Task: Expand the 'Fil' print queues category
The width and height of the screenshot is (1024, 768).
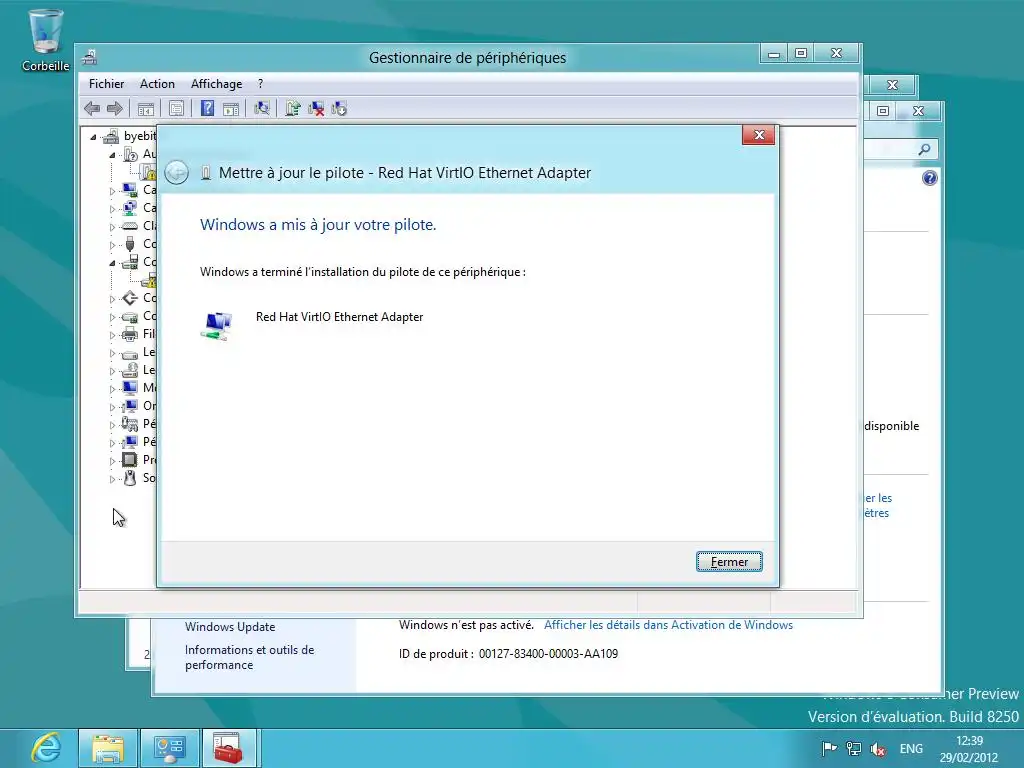Action: pyautogui.click(x=112, y=335)
